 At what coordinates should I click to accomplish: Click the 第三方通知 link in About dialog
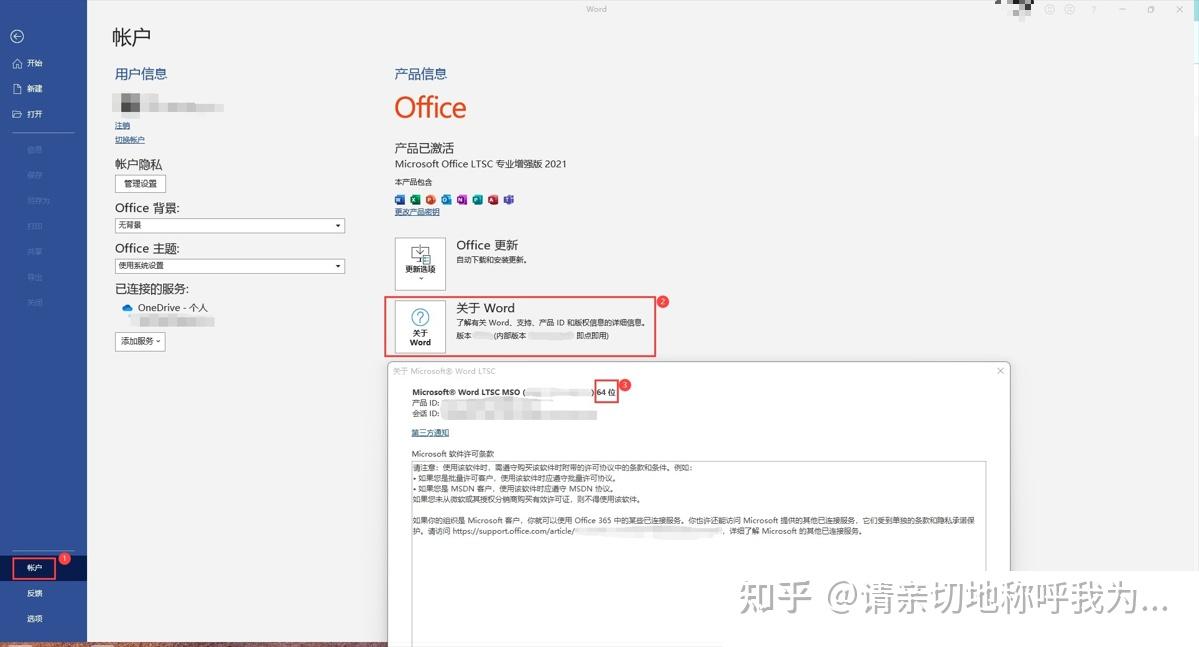pos(431,433)
